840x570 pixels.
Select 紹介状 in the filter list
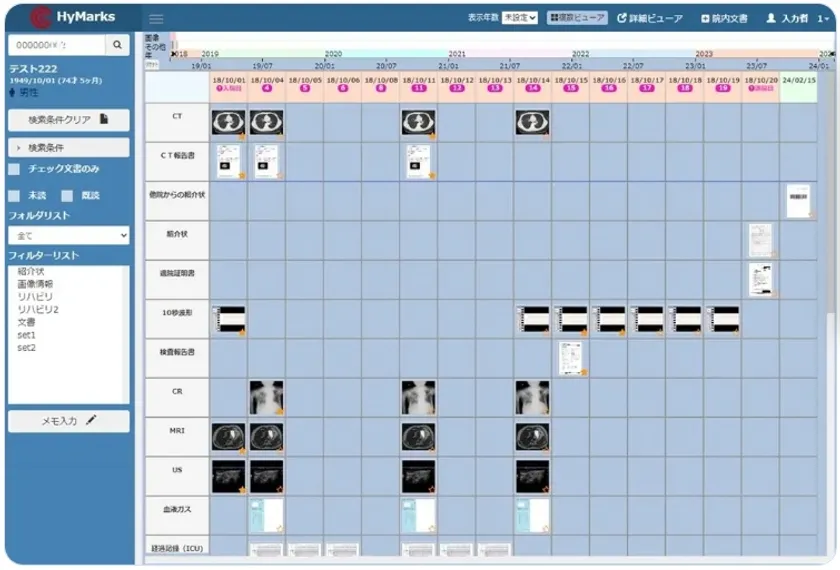point(31,271)
